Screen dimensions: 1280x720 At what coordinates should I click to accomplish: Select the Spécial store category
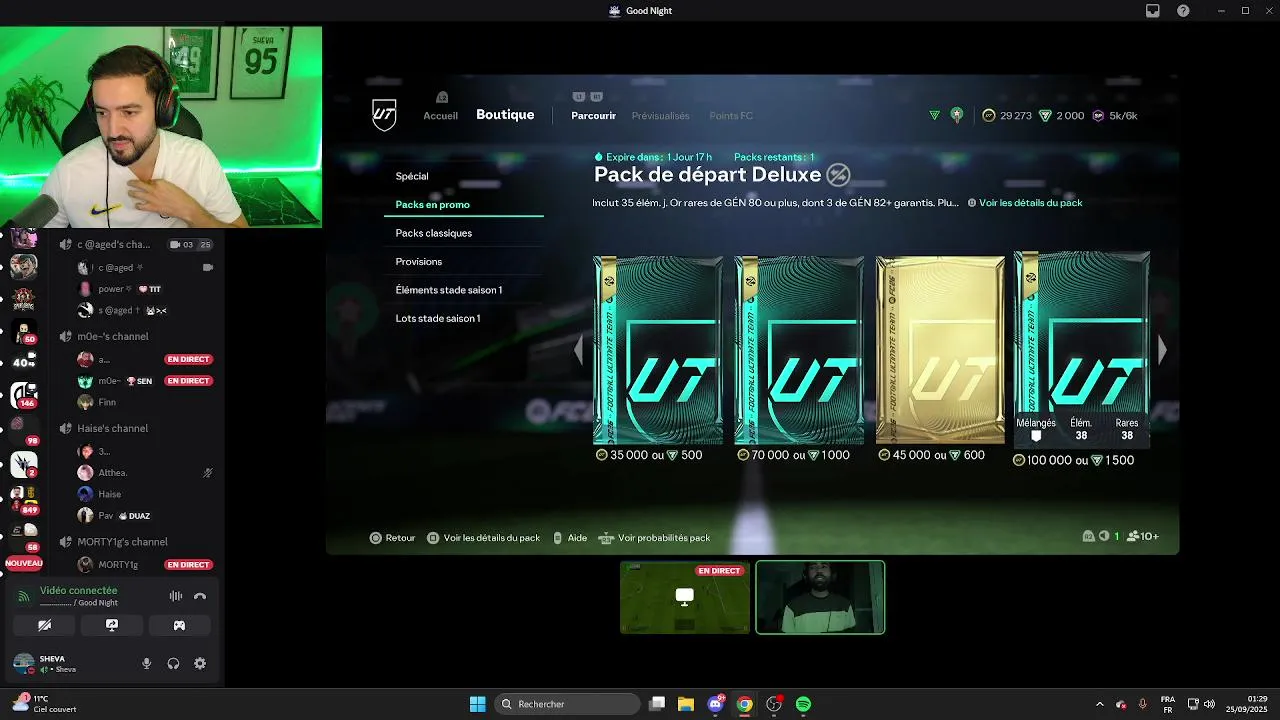pos(412,176)
